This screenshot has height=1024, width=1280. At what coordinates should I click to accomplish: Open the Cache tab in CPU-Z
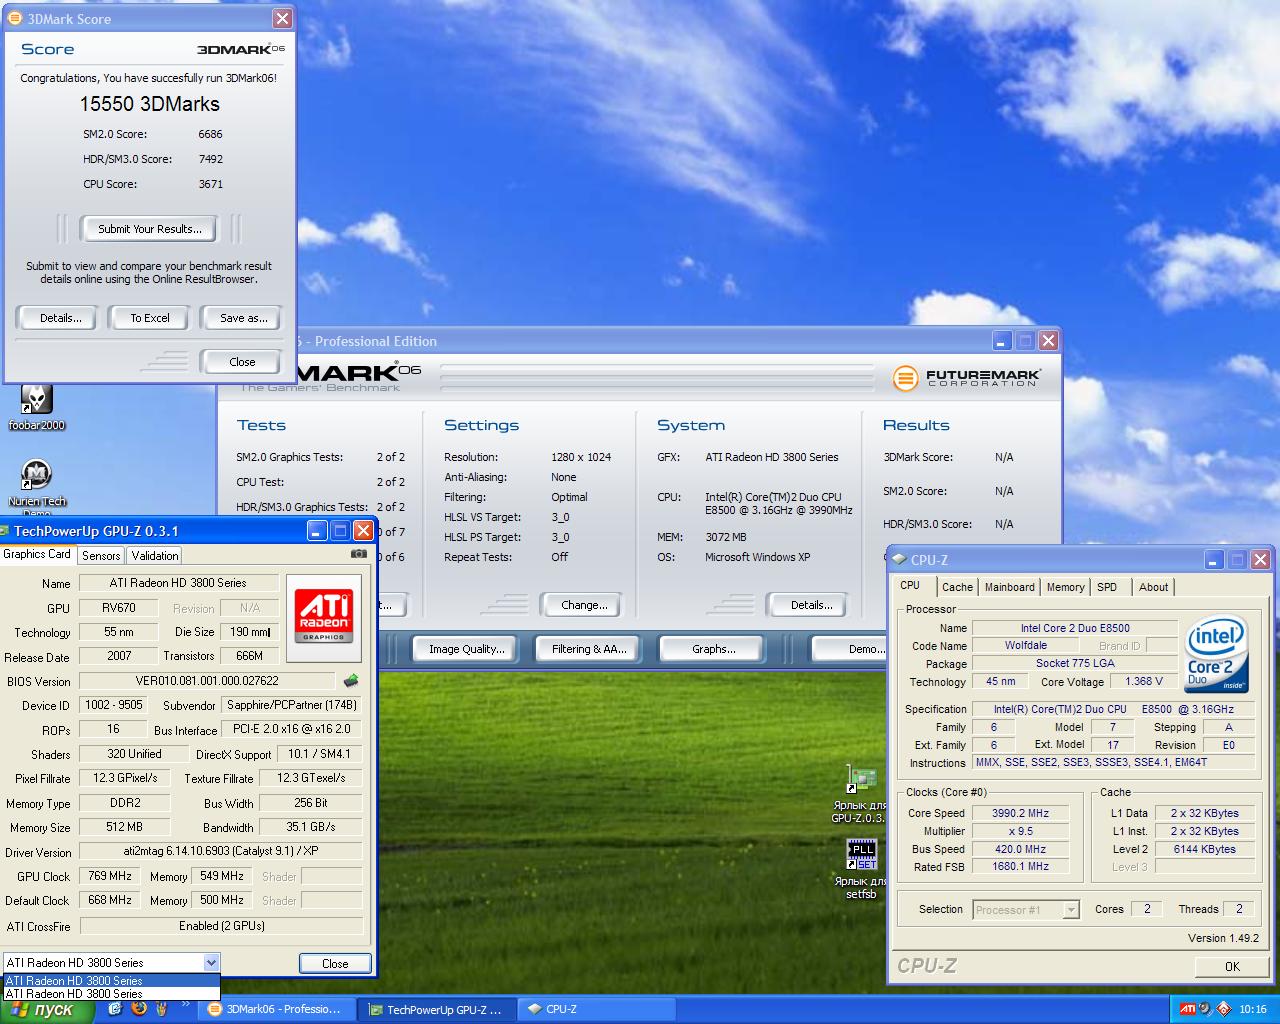point(957,587)
